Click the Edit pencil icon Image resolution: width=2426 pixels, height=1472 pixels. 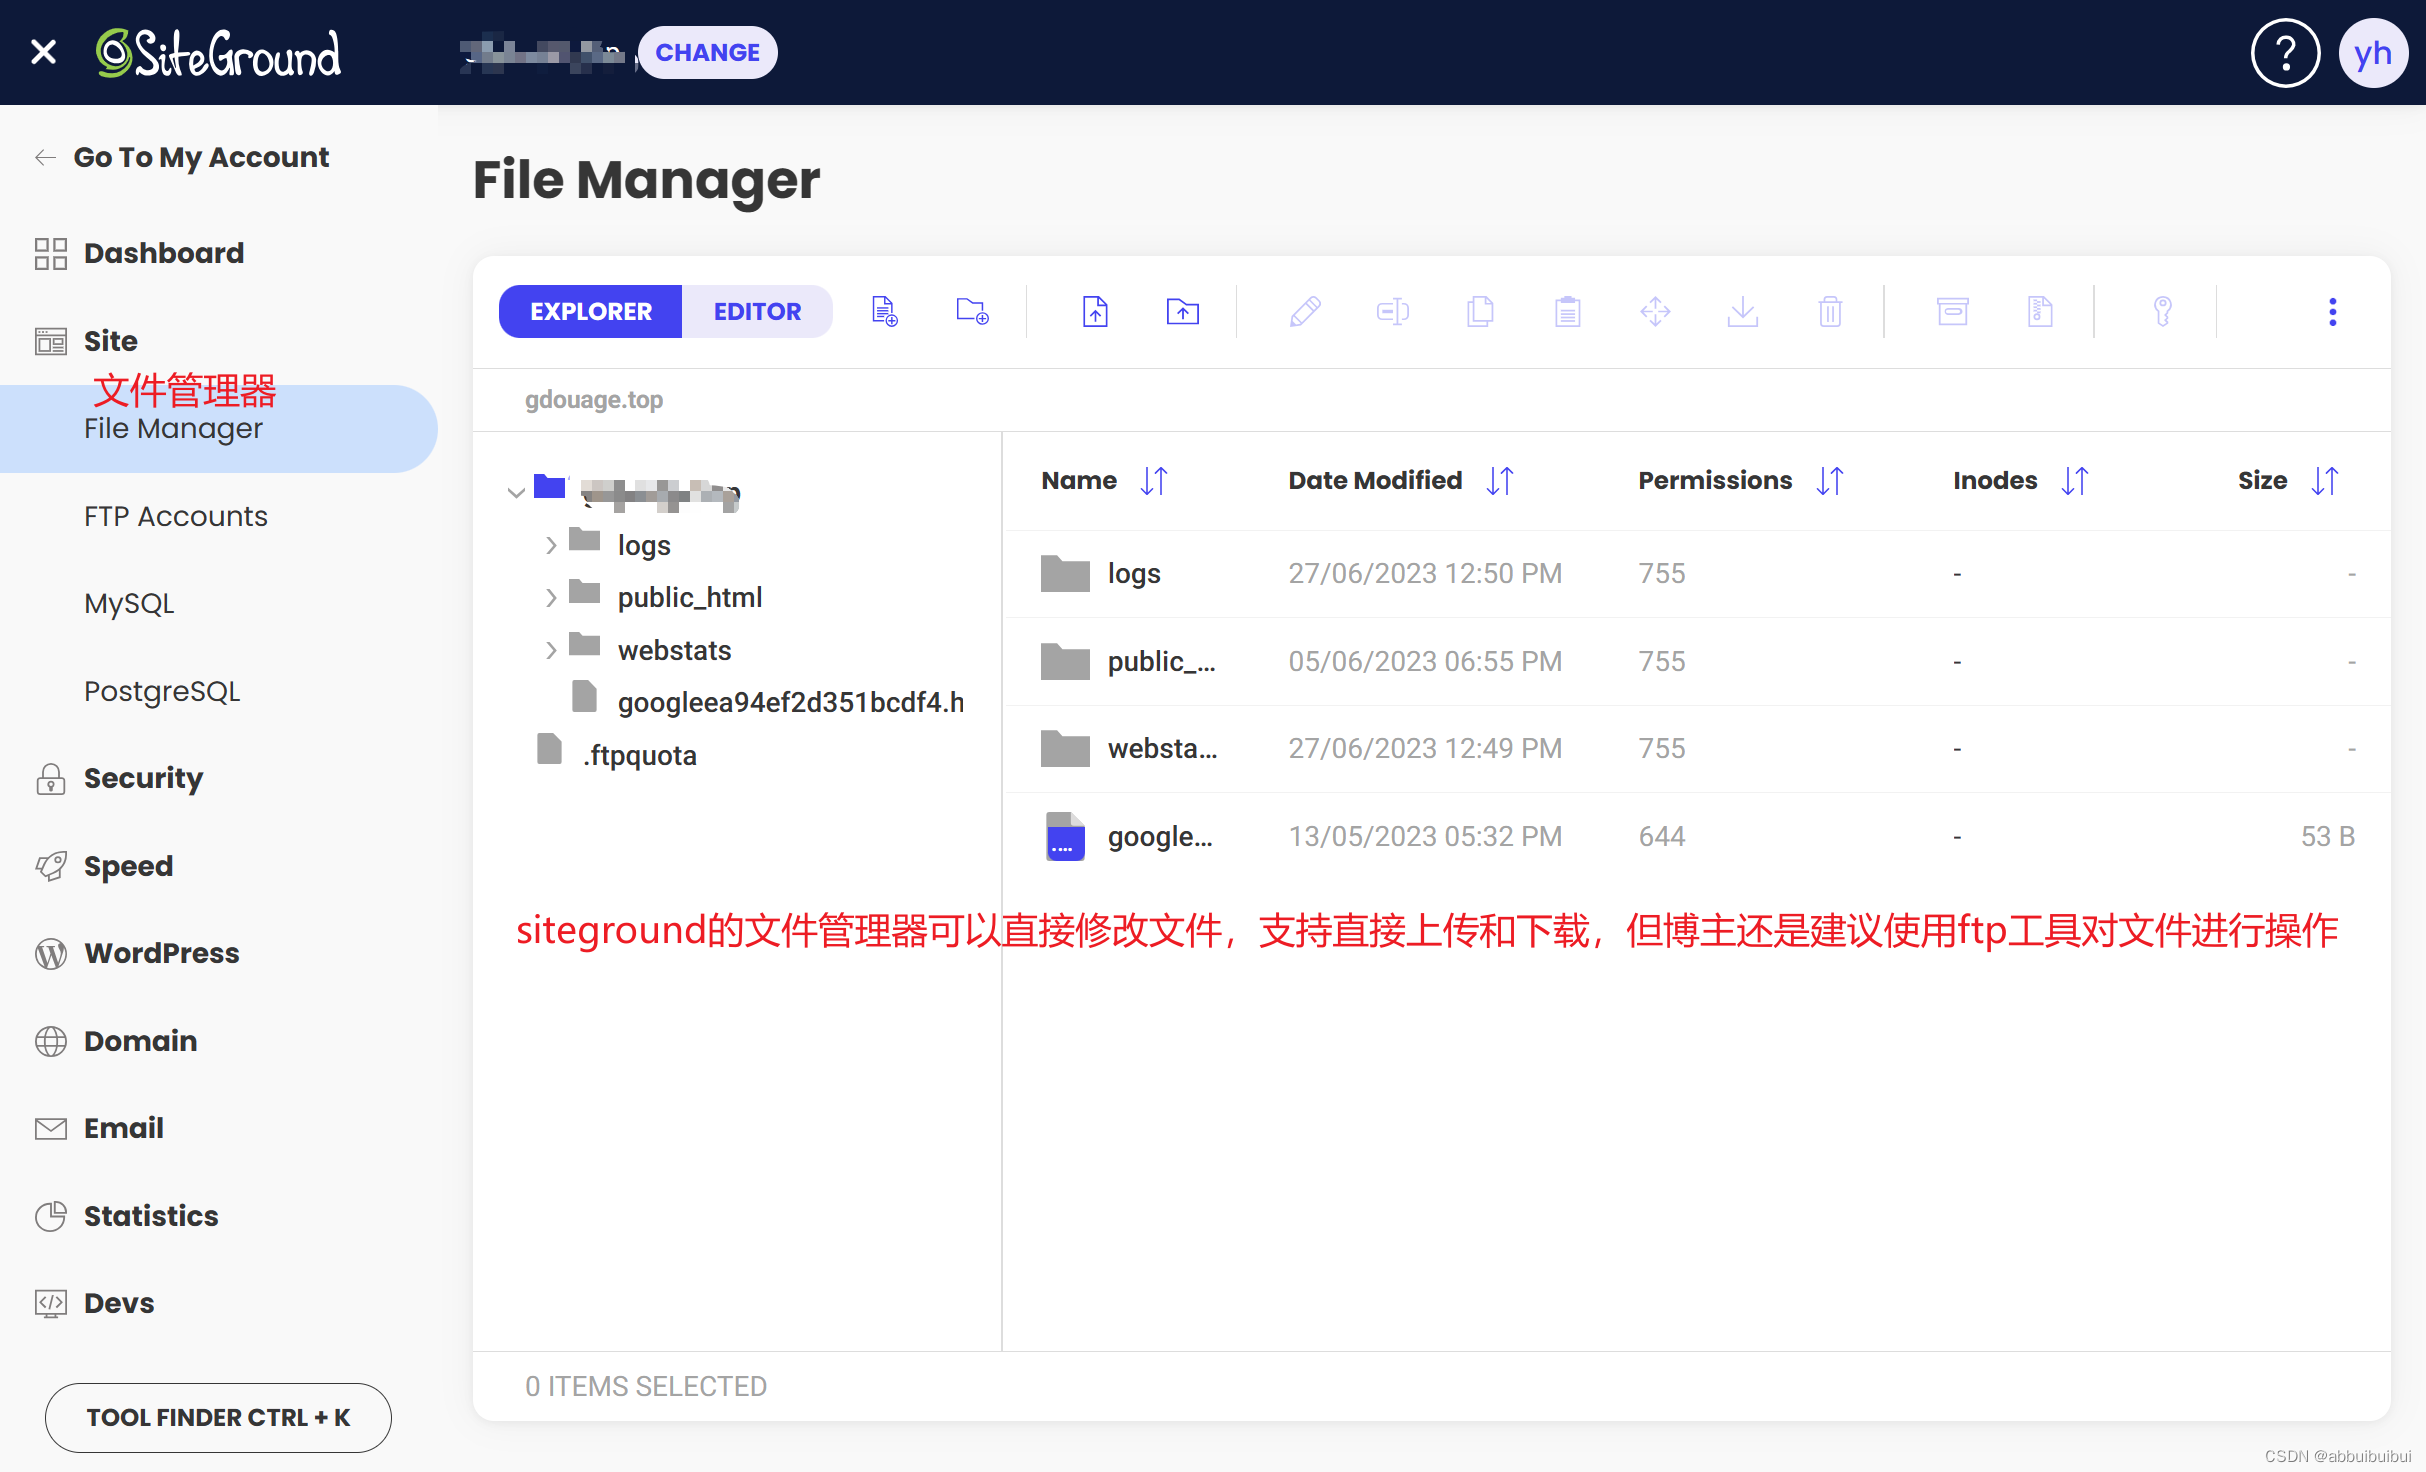pyautogui.click(x=1305, y=312)
